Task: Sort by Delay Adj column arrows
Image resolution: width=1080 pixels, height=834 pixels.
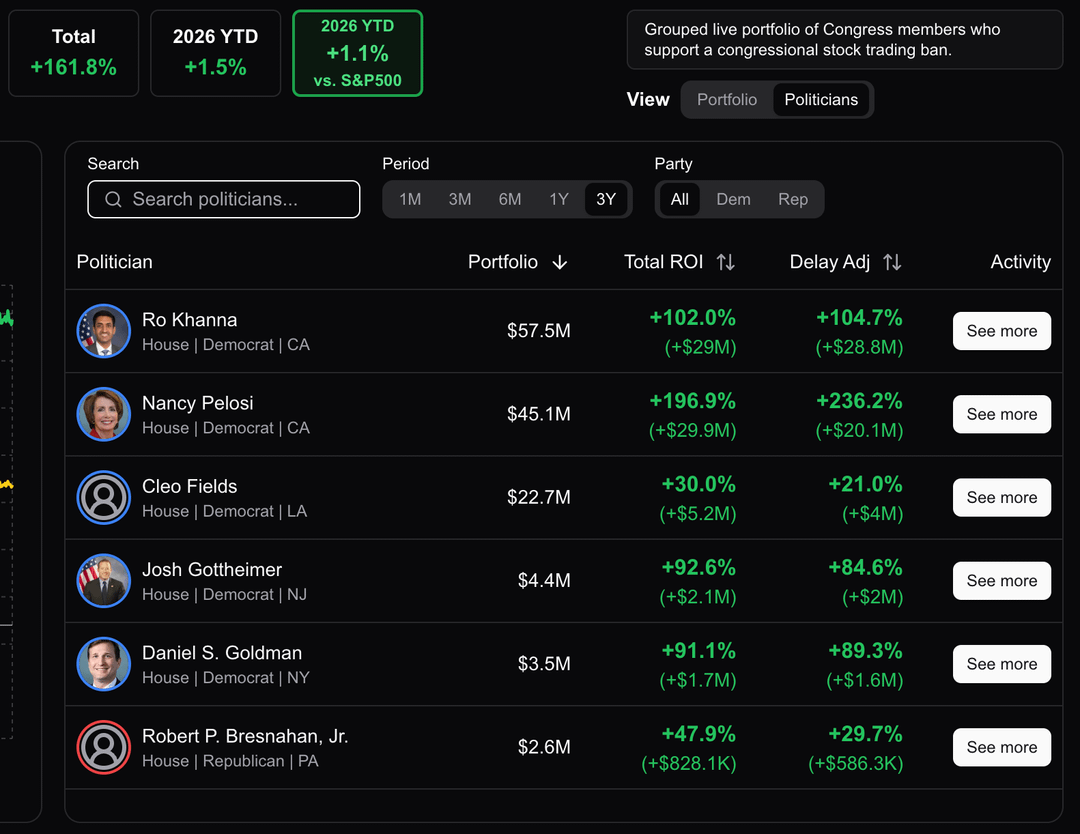Action: 892,262
